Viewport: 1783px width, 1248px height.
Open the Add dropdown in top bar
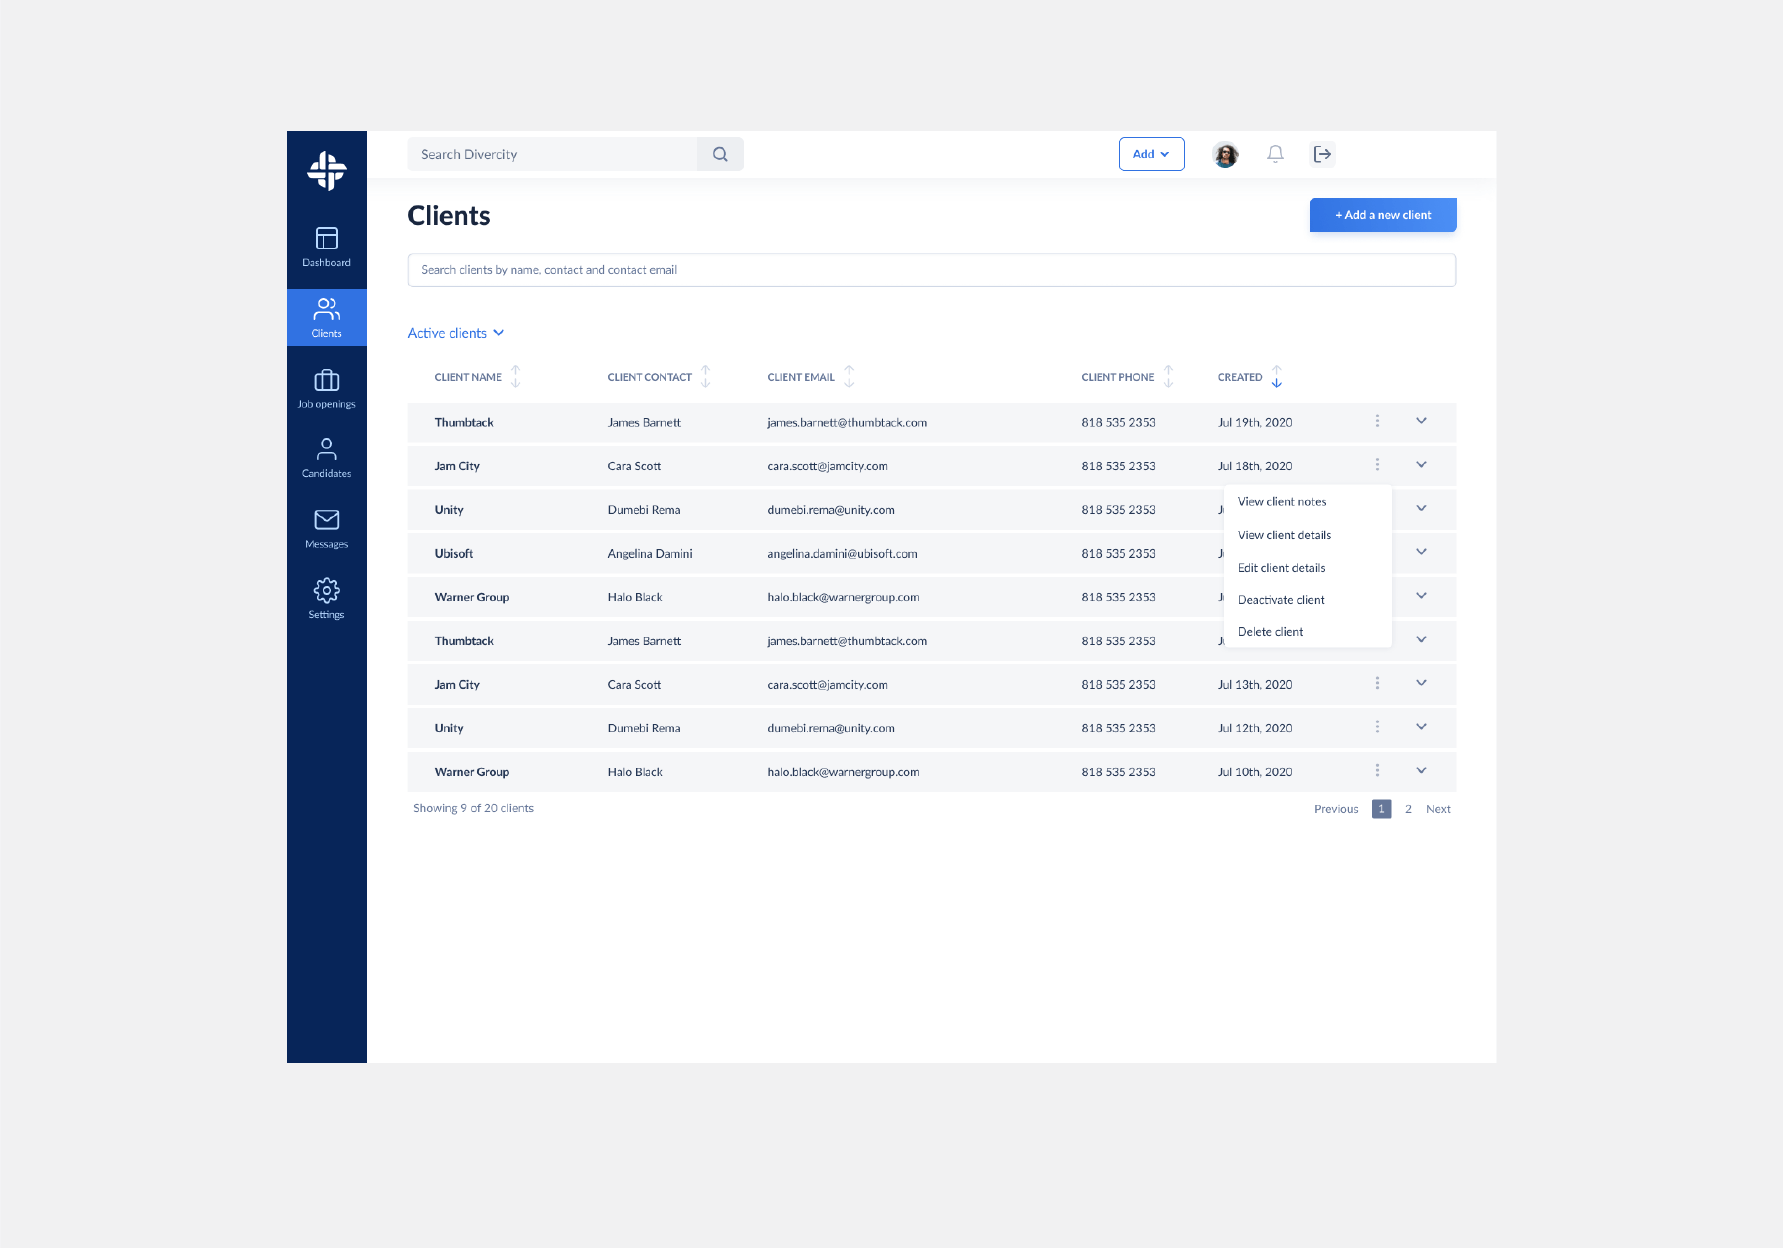[1151, 154]
